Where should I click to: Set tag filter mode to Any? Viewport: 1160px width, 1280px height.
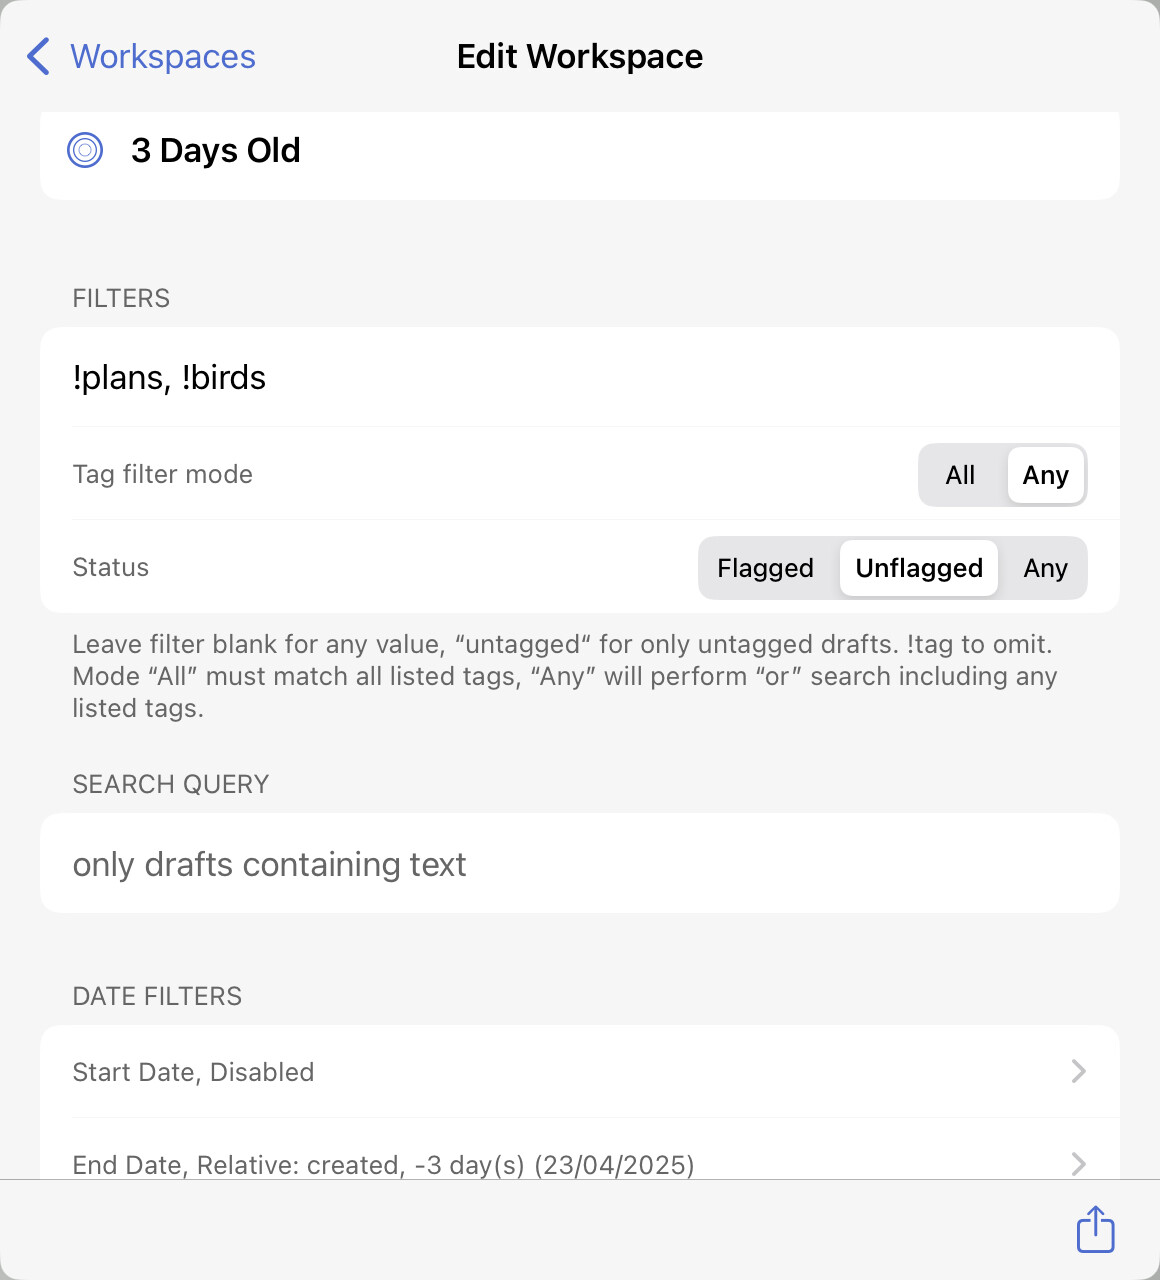tap(1045, 475)
